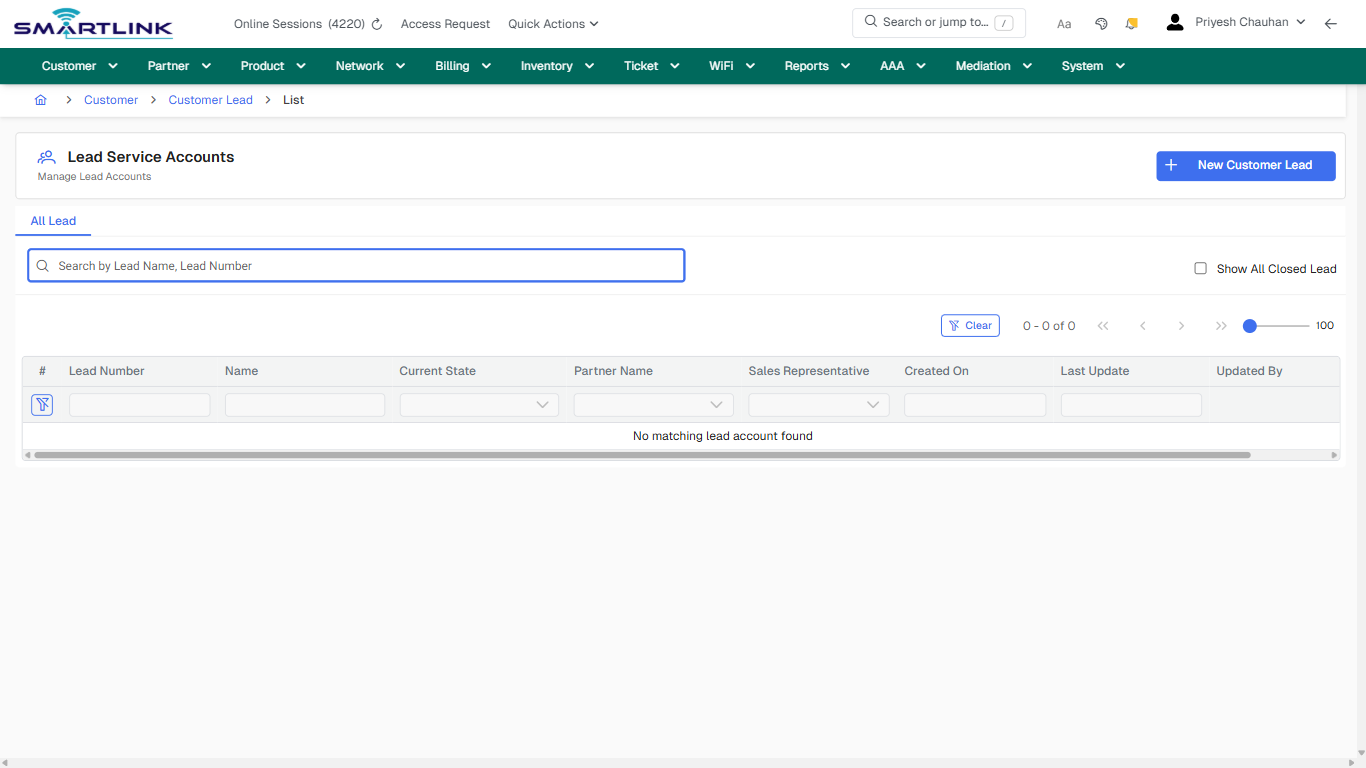Open the Quick Actions menu

coord(552,23)
